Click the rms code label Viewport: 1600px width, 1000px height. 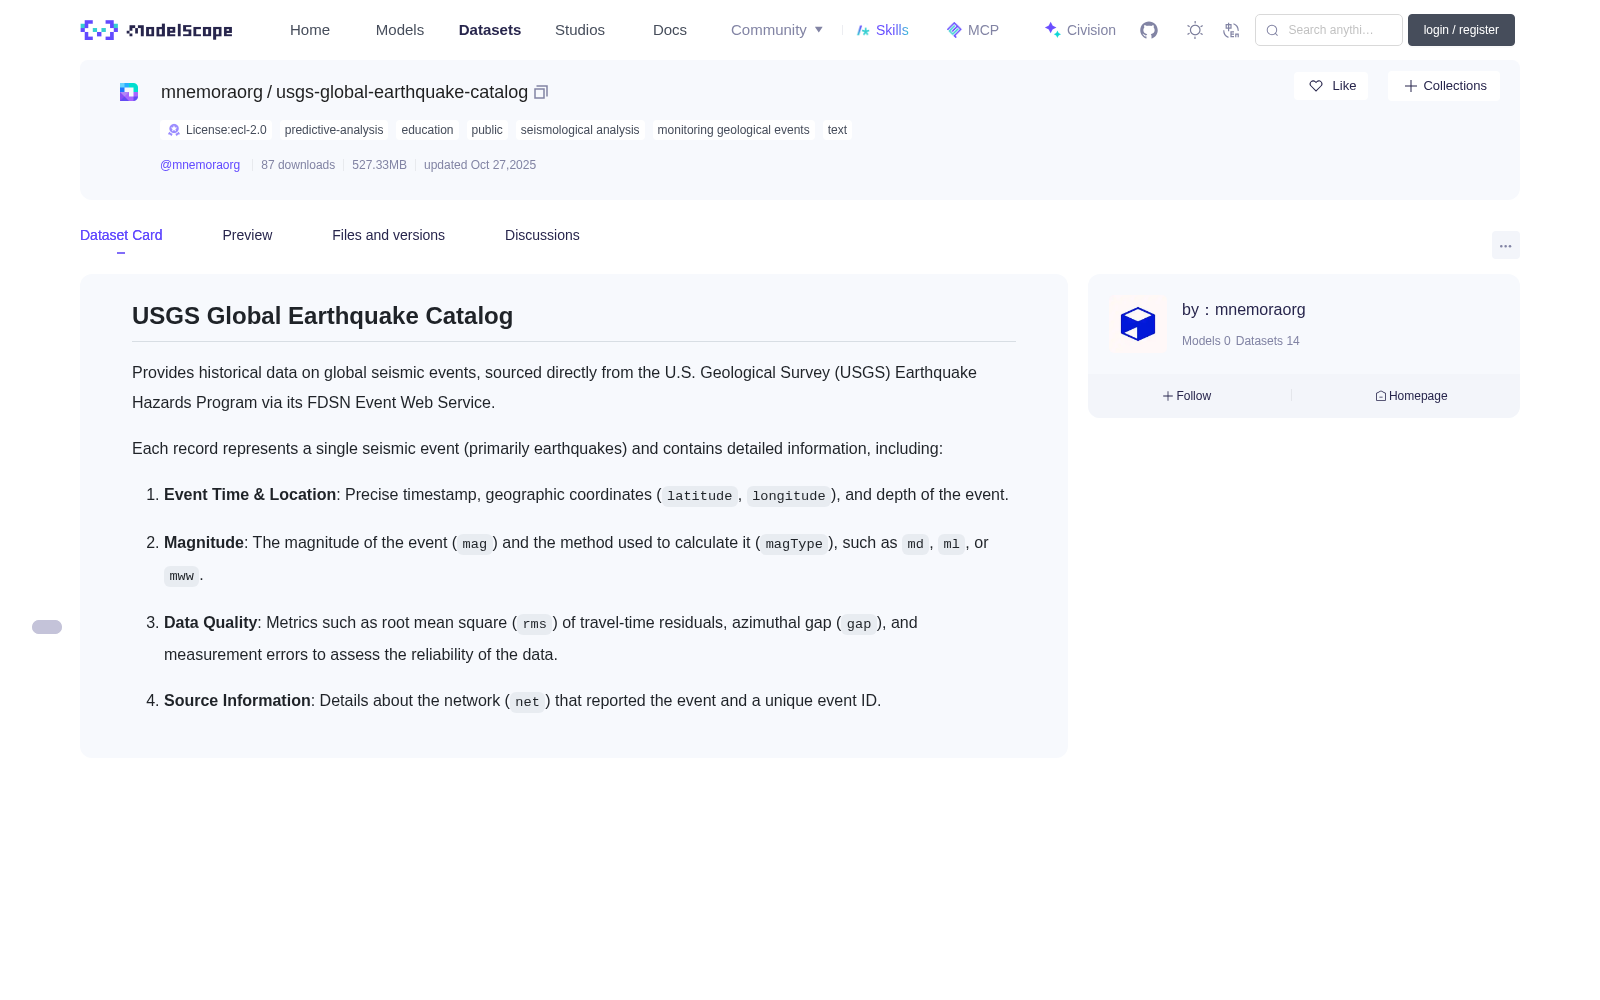point(535,624)
